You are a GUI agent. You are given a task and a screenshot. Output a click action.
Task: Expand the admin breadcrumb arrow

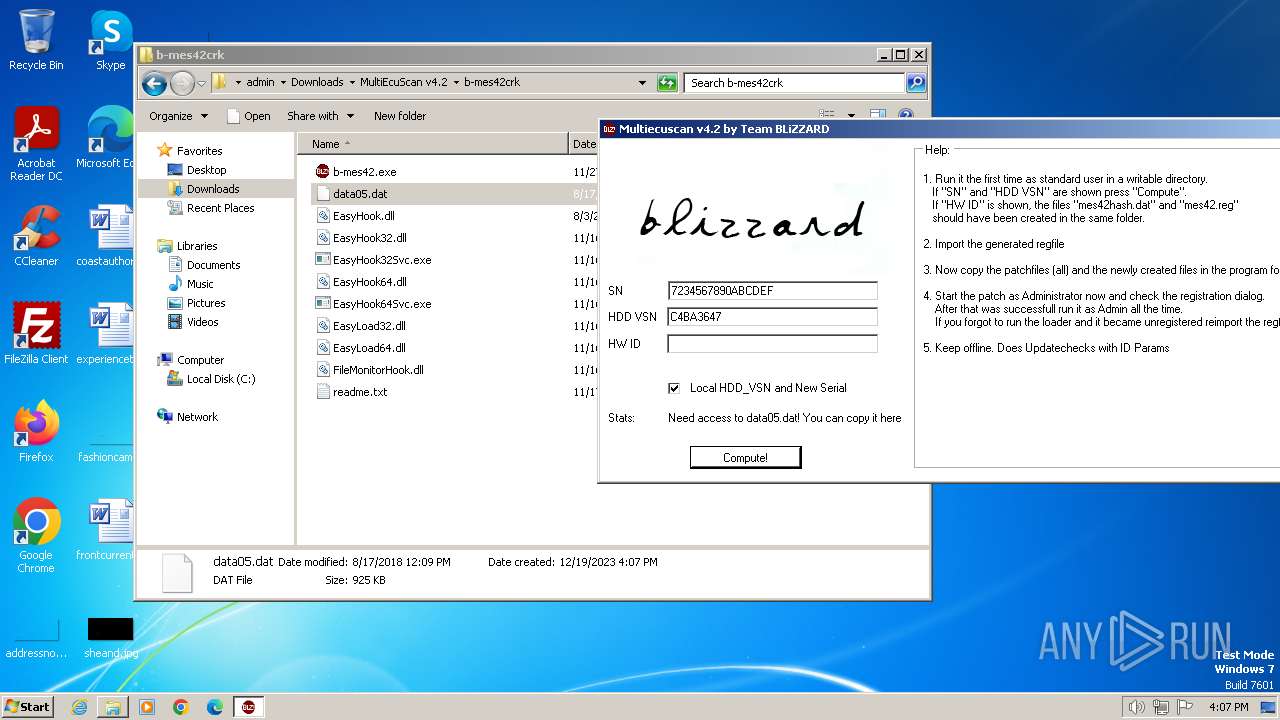[282, 83]
